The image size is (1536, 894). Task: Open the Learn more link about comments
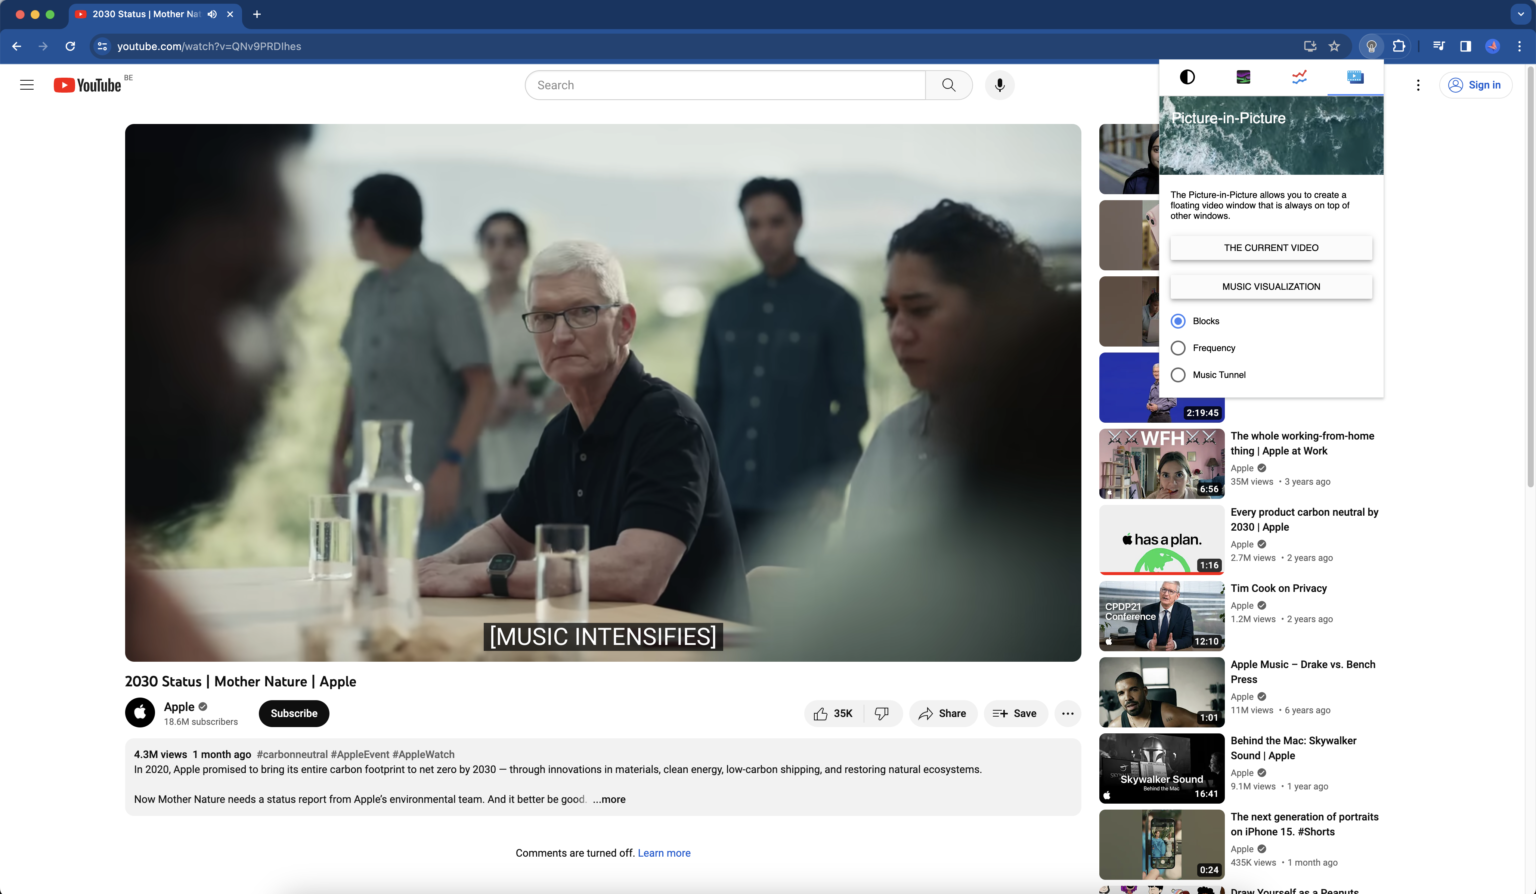(664, 852)
